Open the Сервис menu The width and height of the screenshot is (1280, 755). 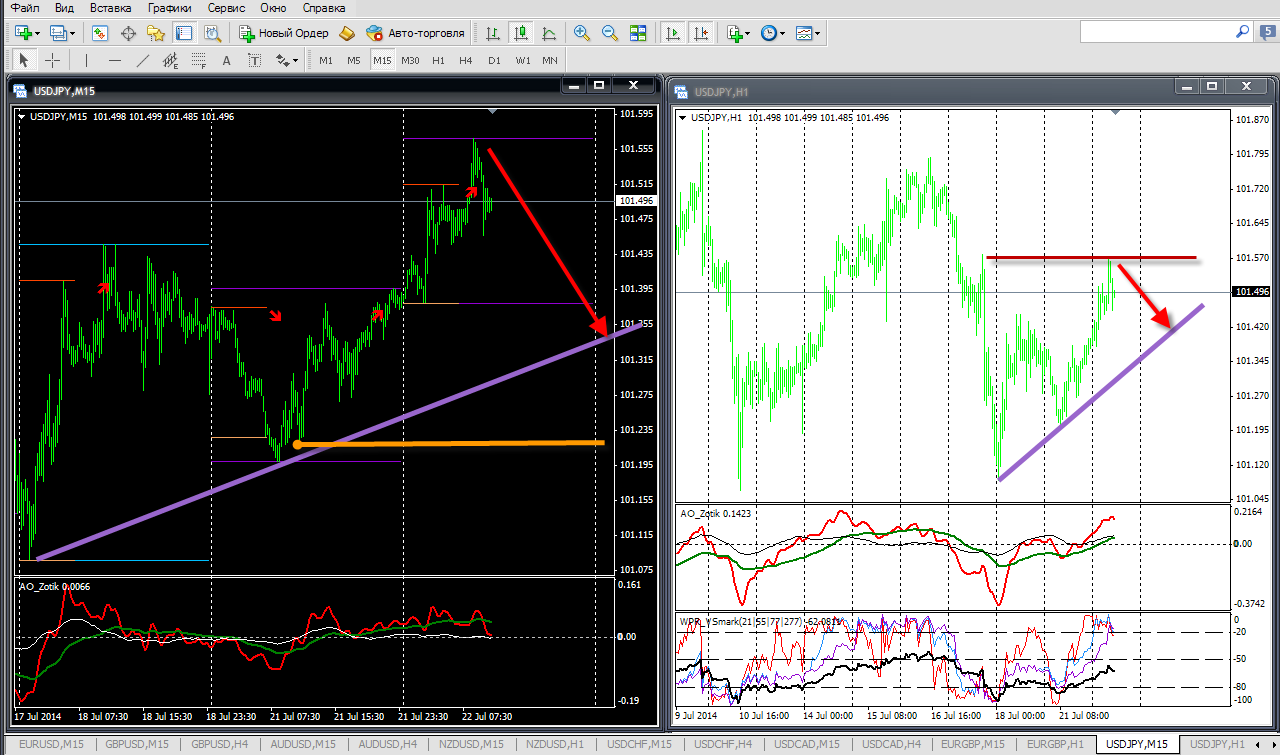pyautogui.click(x=226, y=8)
